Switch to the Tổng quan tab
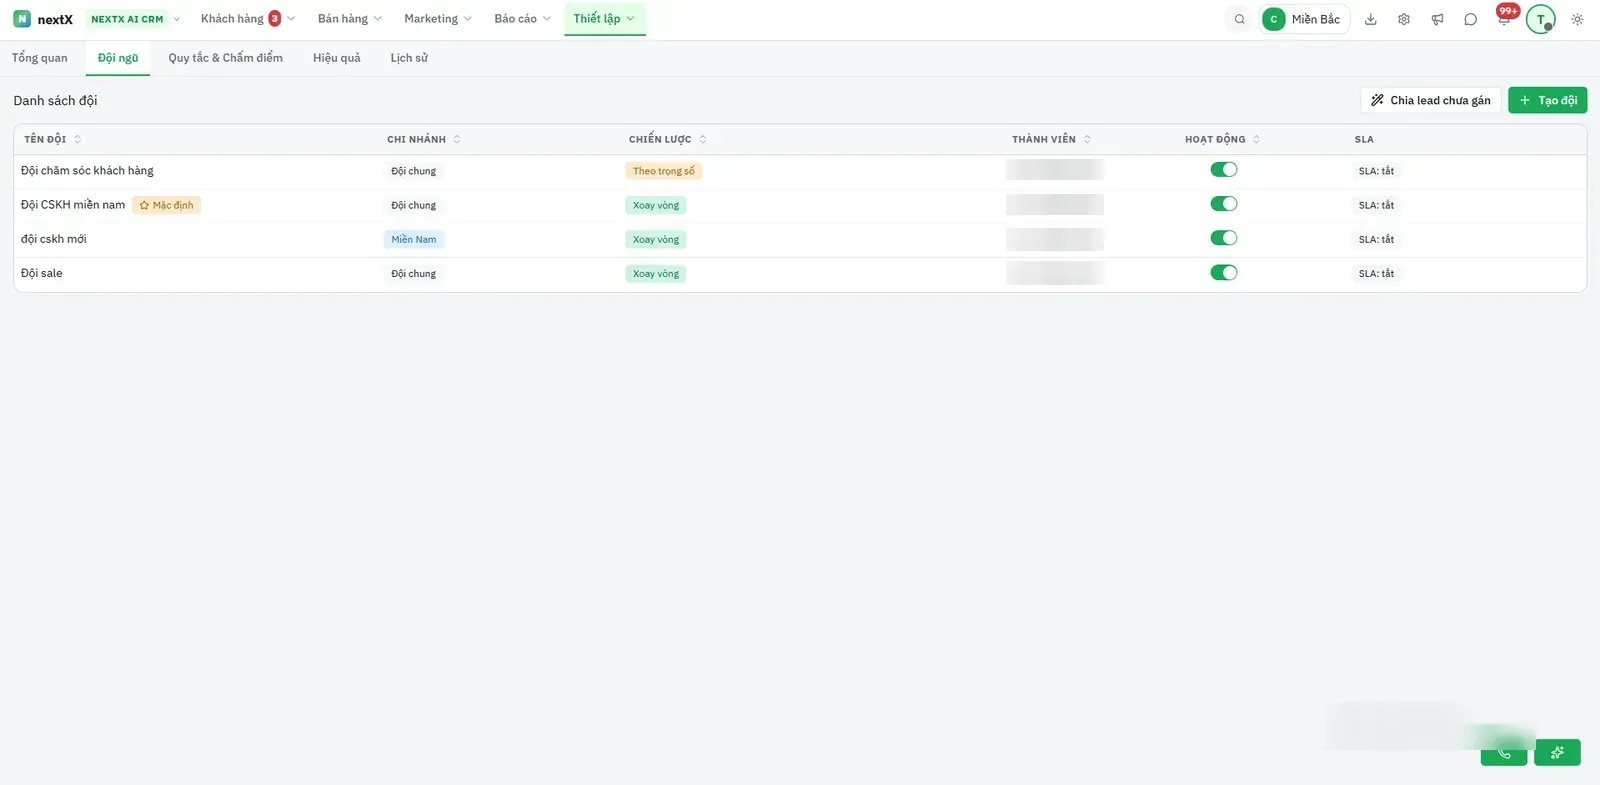 tap(40, 58)
